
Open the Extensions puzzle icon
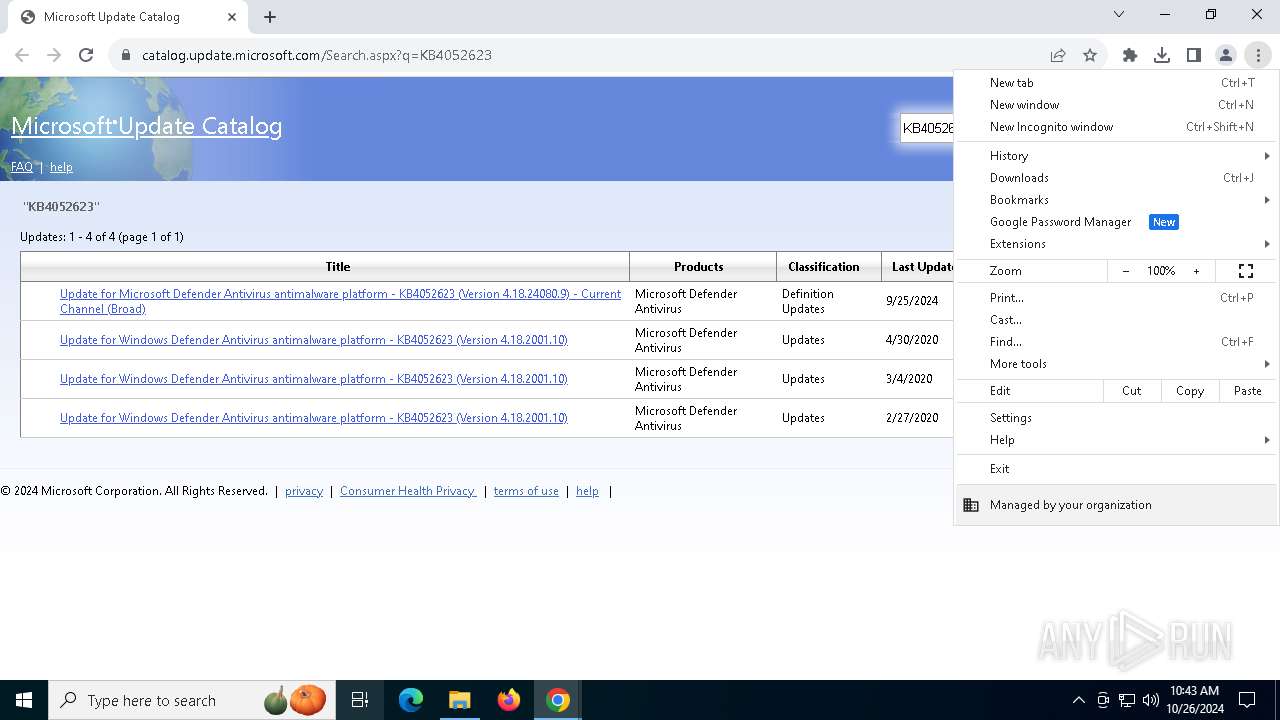(x=1130, y=55)
